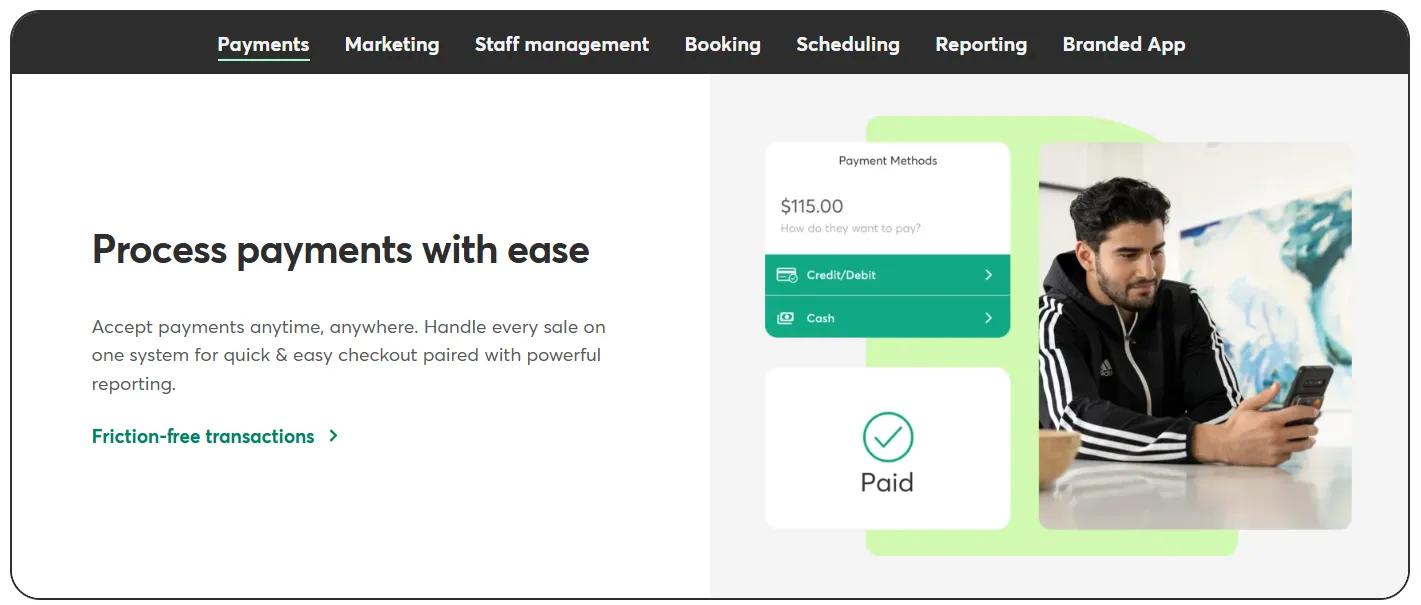Switch to the Marketing tab
Screen dimensions: 1421x605
(392, 44)
